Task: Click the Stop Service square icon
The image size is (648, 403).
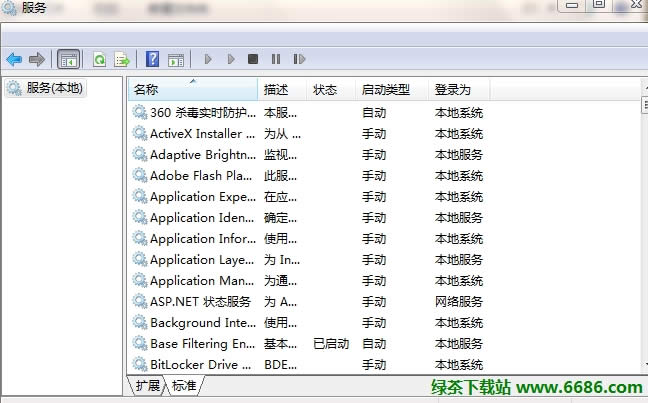Action: (253, 60)
